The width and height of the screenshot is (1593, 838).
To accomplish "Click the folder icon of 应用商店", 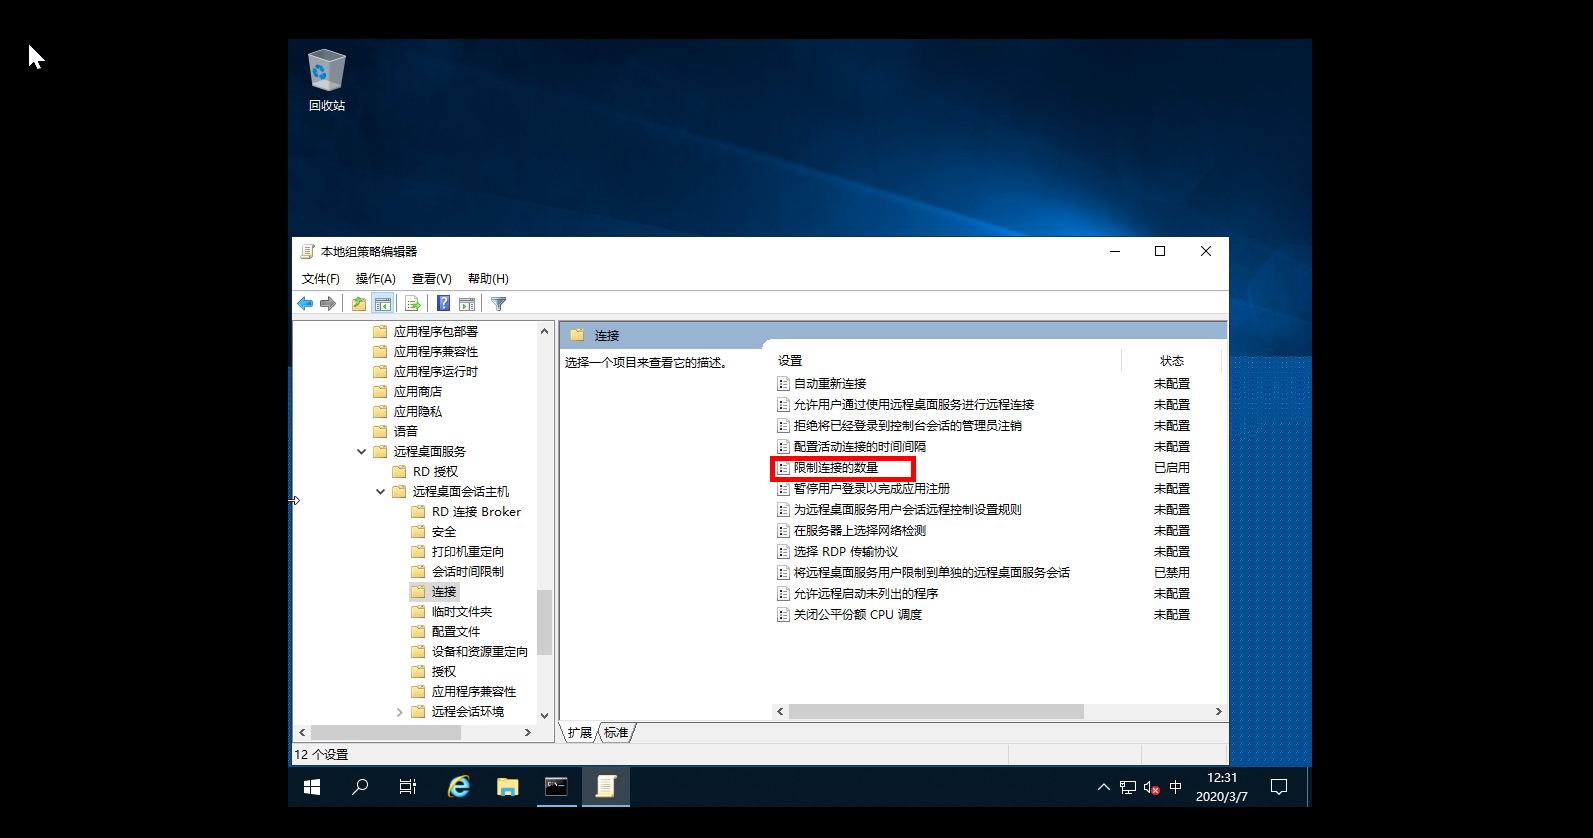I will (380, 392).
